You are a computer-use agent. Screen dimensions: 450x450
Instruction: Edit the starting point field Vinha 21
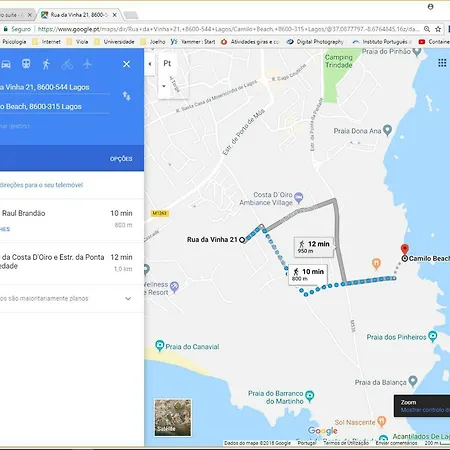coord(55,87)
